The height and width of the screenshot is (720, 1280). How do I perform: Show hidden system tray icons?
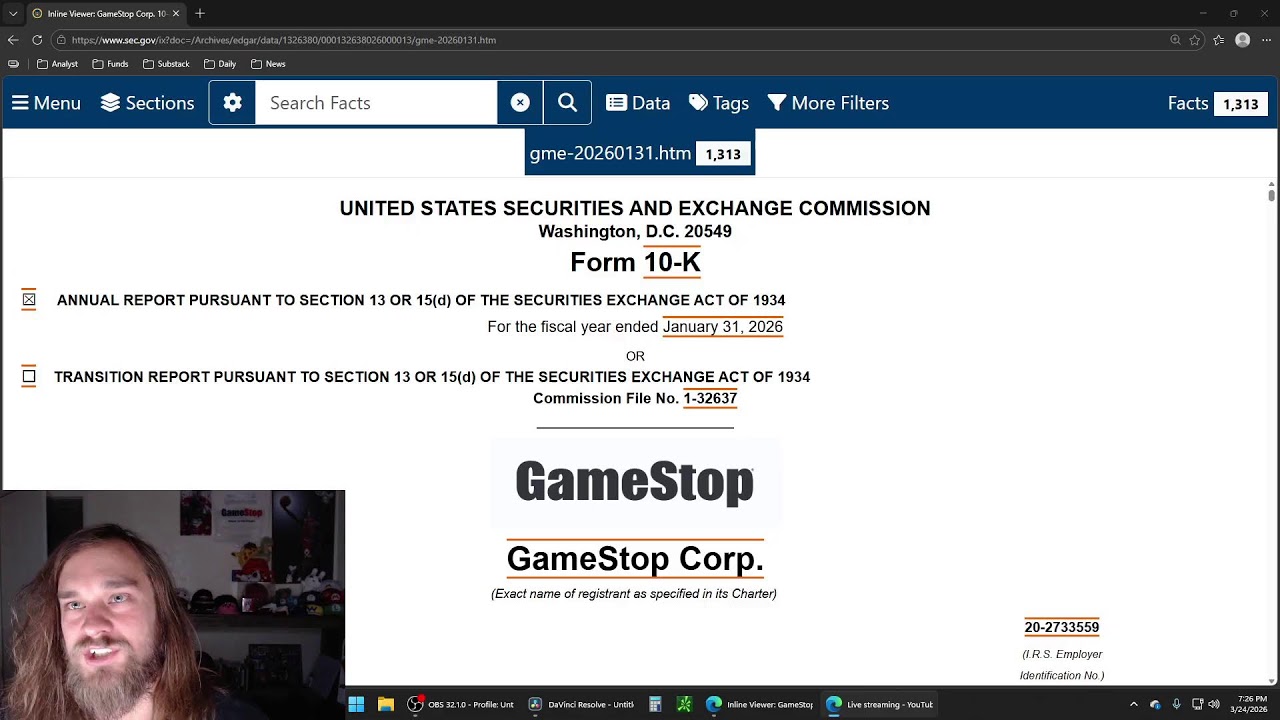click(1133, 704)
